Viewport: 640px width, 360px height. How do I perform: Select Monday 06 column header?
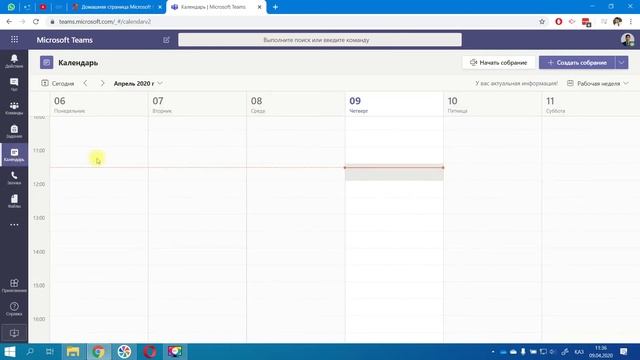(x=99, y=104)
